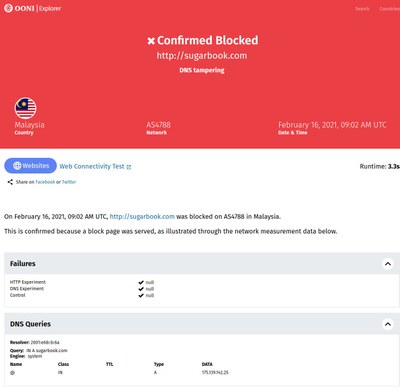Click the Control checkmark in Failures

pos(141,295)
